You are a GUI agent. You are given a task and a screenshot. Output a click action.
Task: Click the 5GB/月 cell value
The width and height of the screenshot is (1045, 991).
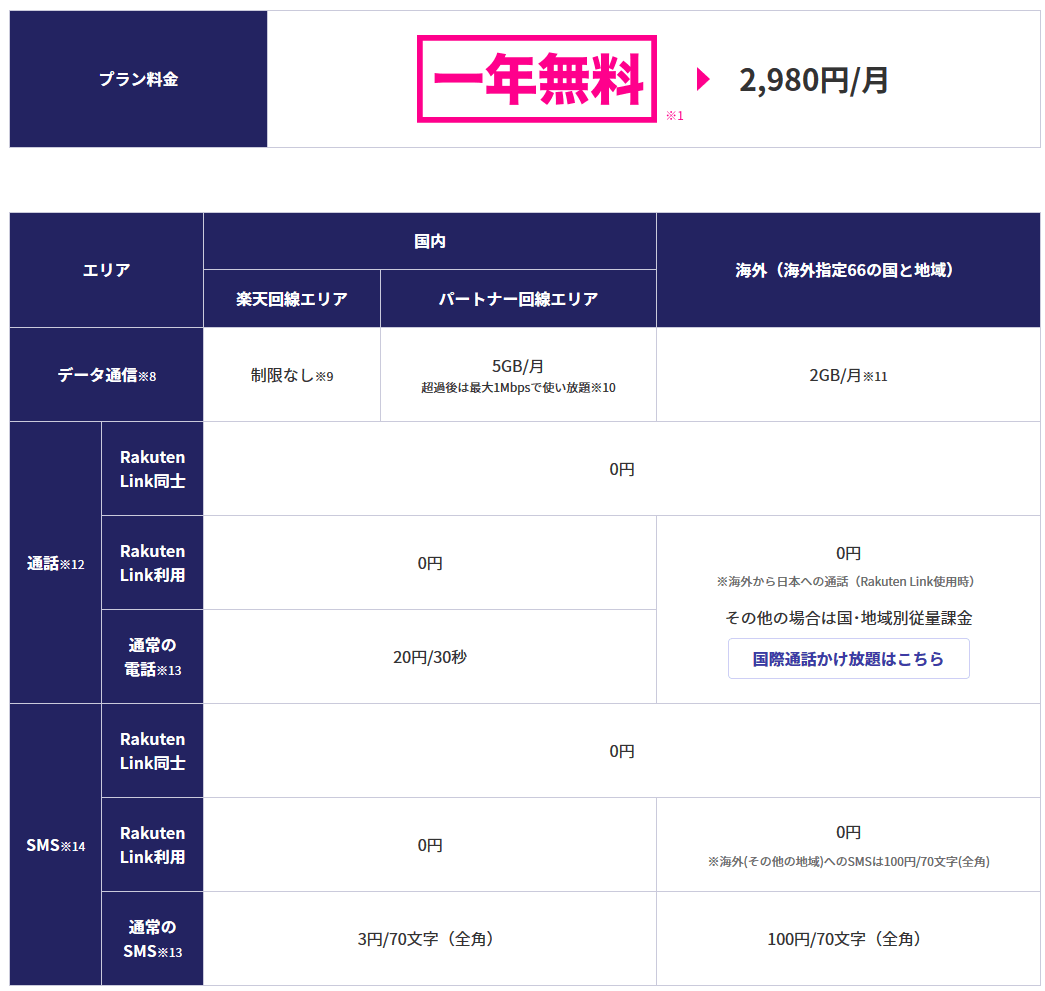pyautogui.click(x=518, y=366)
